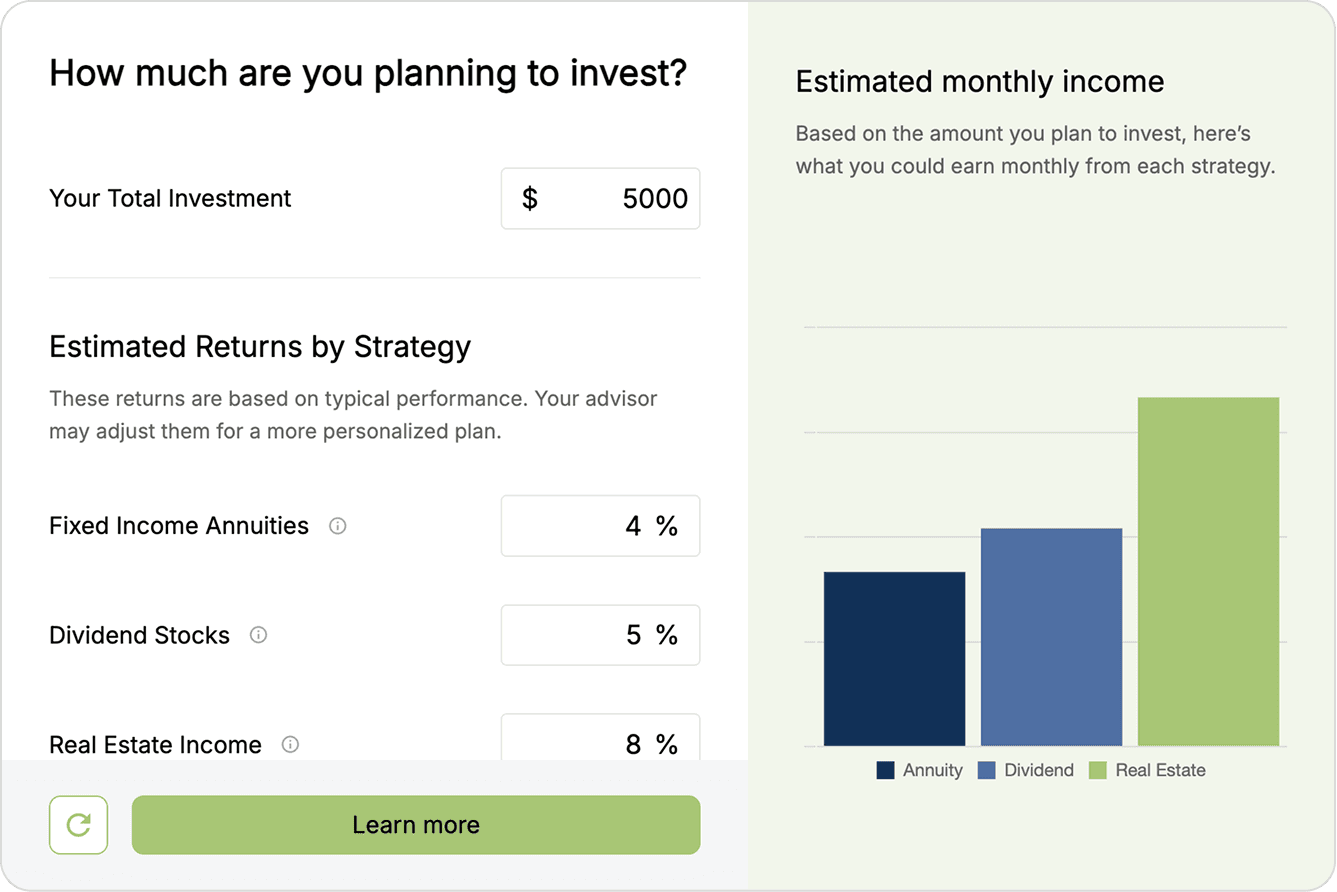Select the dark navy Annuity bar in chart
Viewport: 1337px width, 892px height.
894,658
